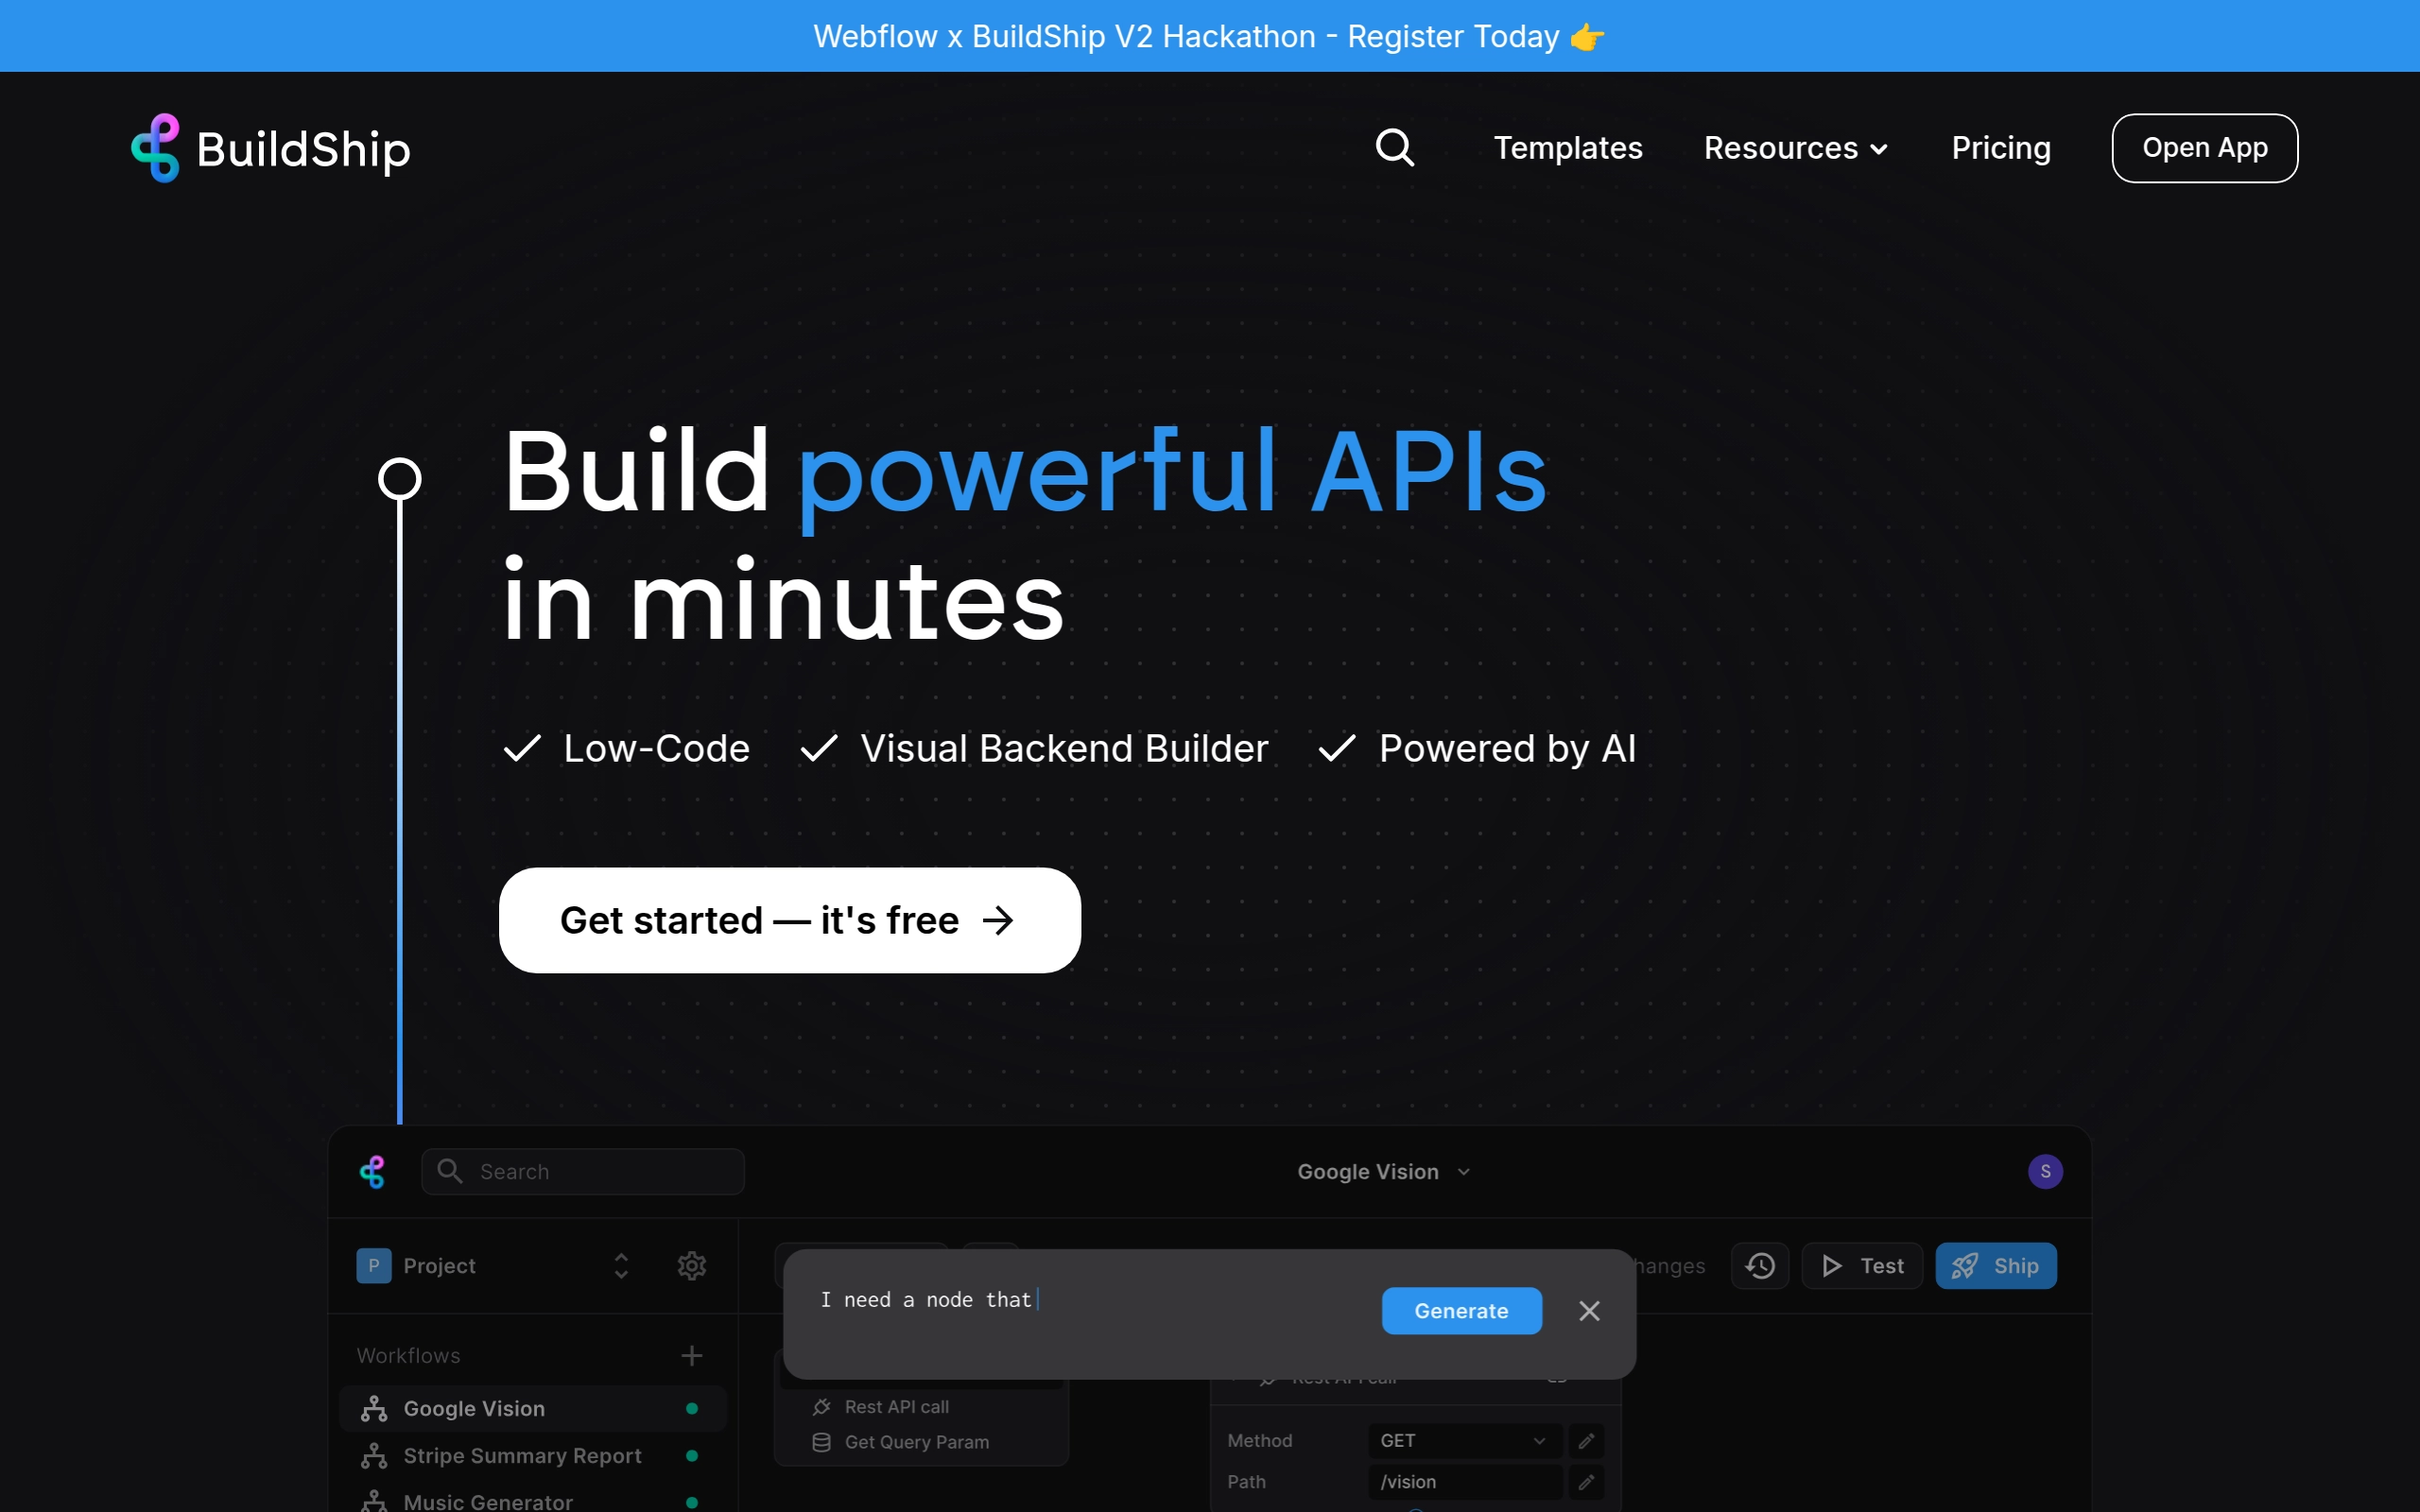Image resolution: width=2420 pixels, height=1512 pixels.
Task: Open project settings gear icon
Action: click(x=692, y=1266)
